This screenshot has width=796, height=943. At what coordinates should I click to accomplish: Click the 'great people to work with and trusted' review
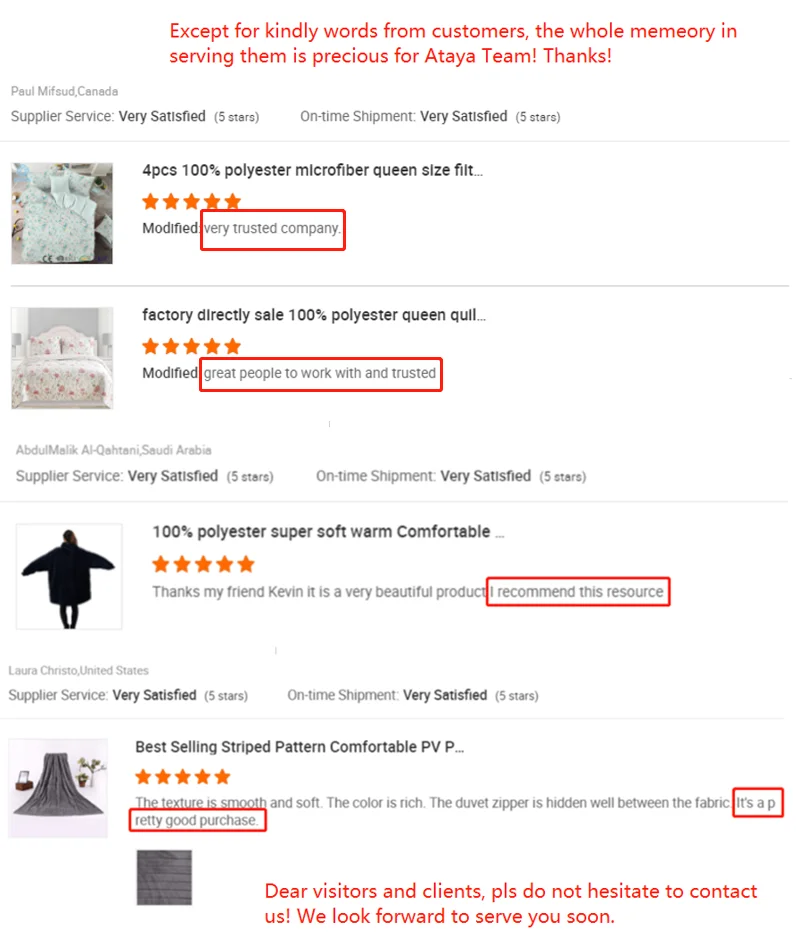tap(320, 373)
